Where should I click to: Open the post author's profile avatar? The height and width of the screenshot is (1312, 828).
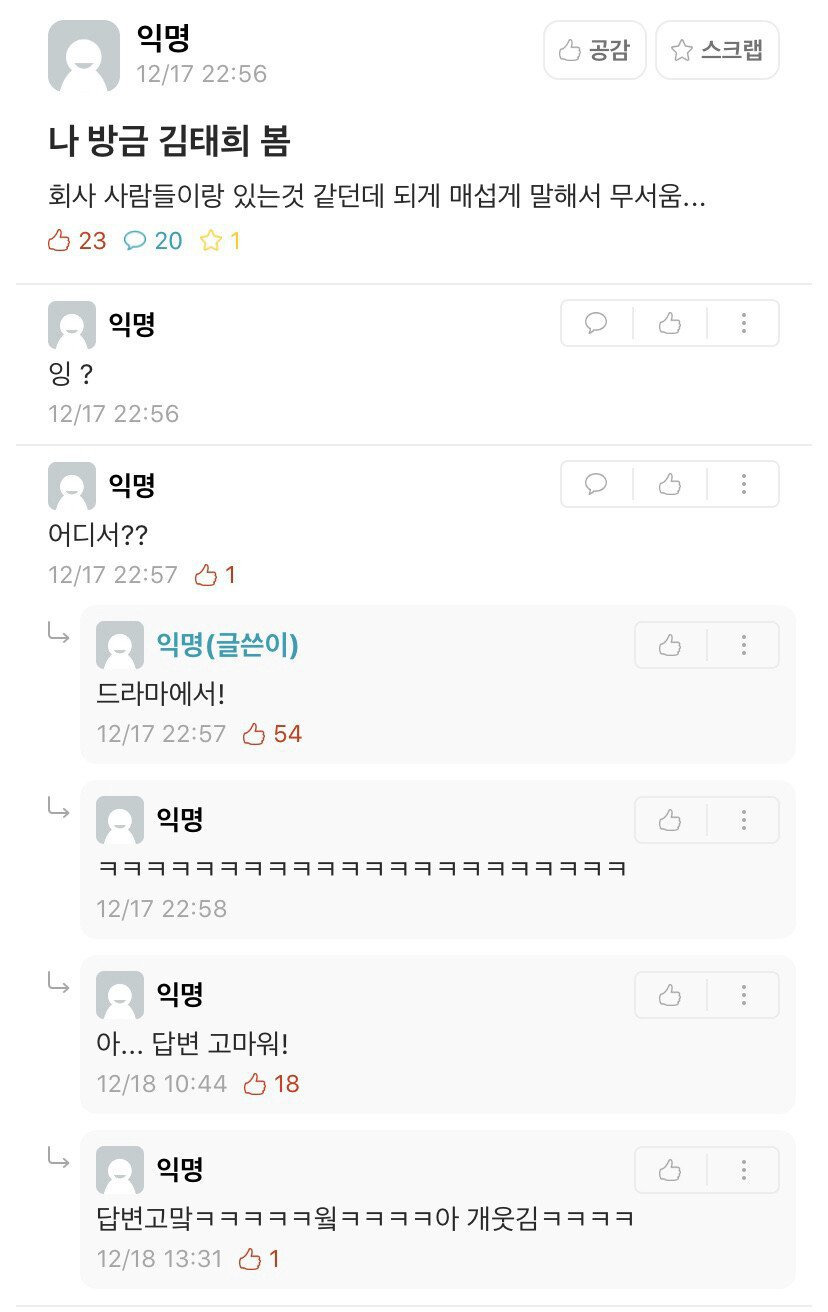(84, 56)
